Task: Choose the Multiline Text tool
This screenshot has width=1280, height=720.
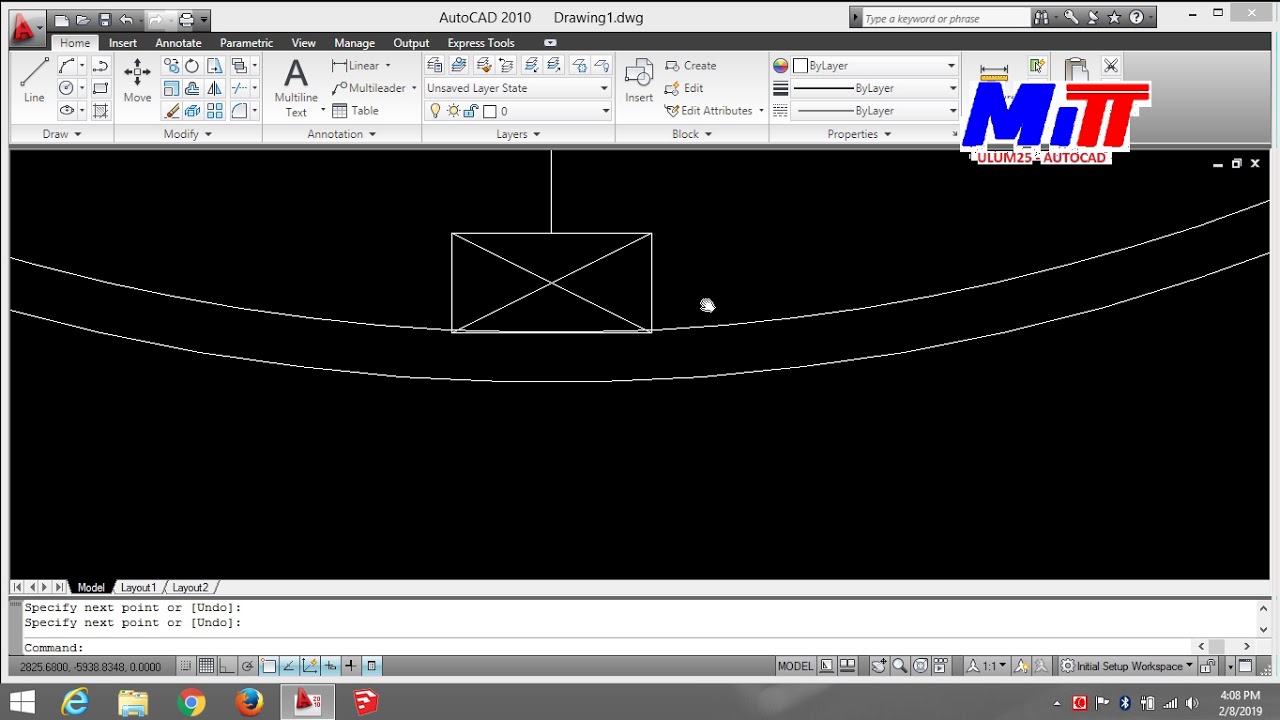Action: click(x=296, y=88)
